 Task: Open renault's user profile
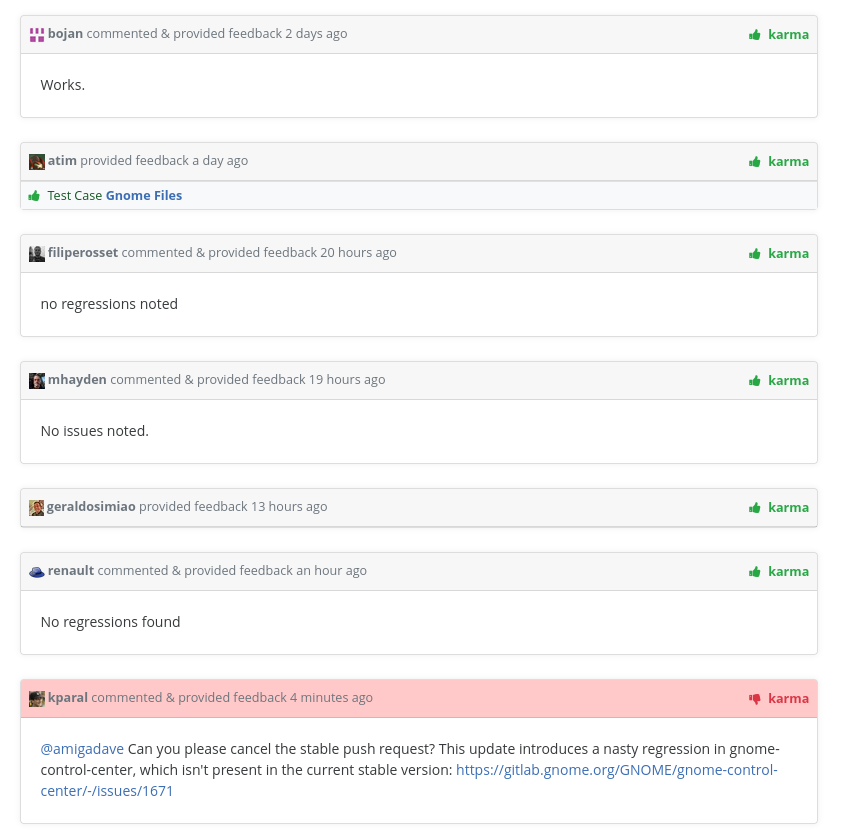coord(70,570)
